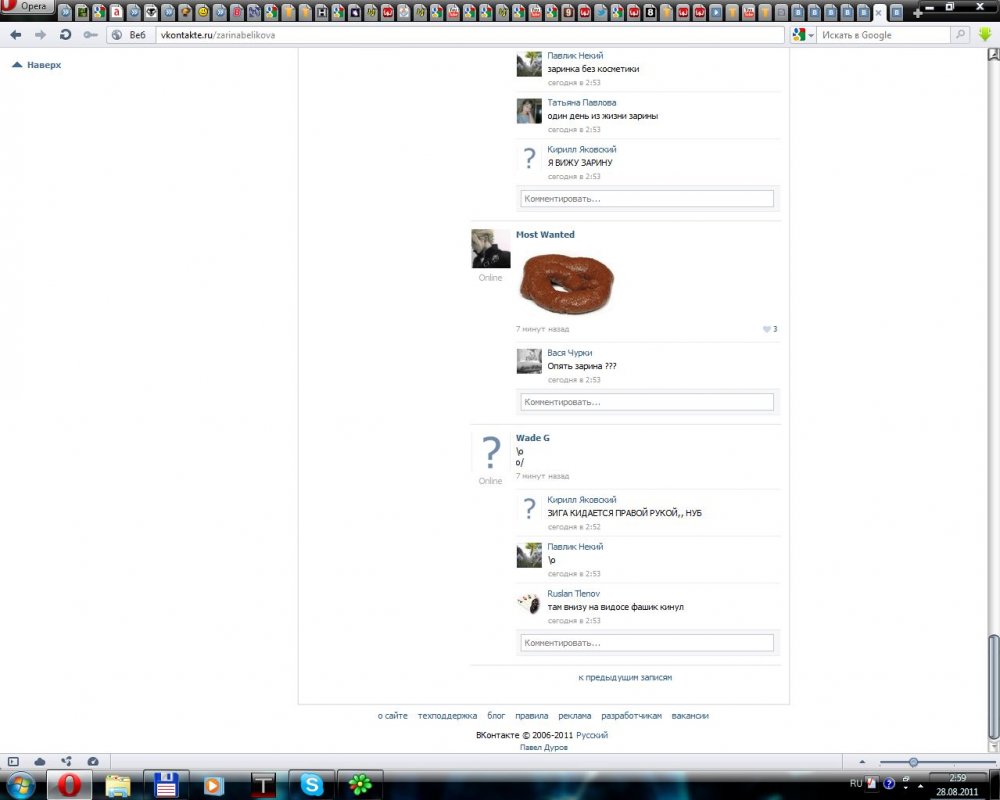1000x800 pixels.
Task: Click Вася Чурки's avatar thumbnail
Action: 529,361
